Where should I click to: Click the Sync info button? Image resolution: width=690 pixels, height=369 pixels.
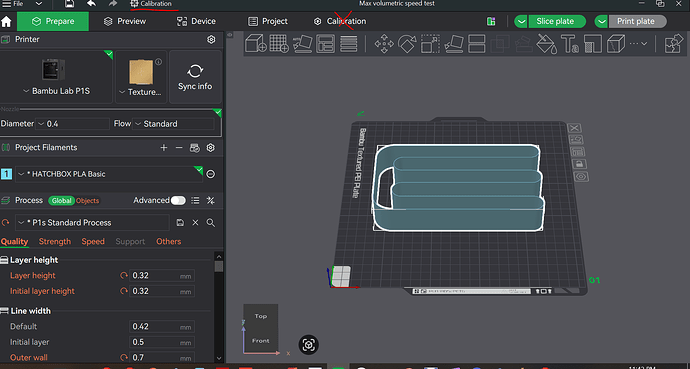click(x=195, y=77)
